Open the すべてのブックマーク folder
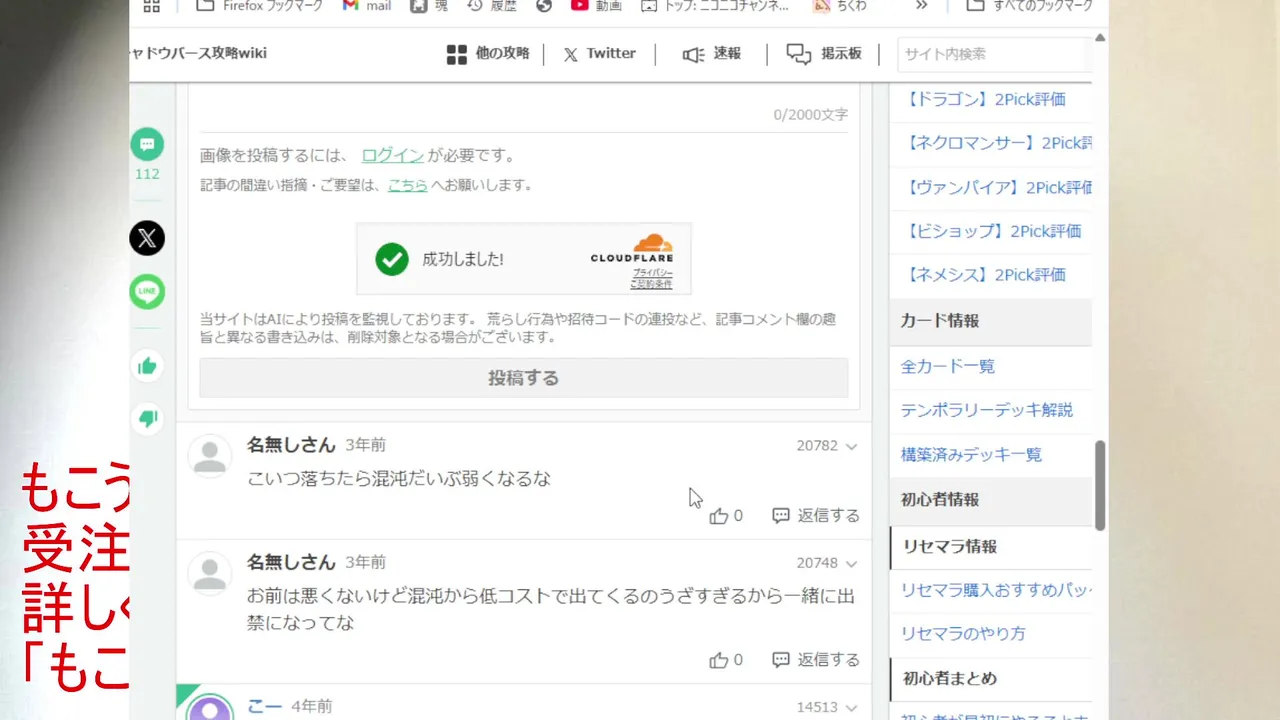 pyautogui.click(x=1029, y=6)
